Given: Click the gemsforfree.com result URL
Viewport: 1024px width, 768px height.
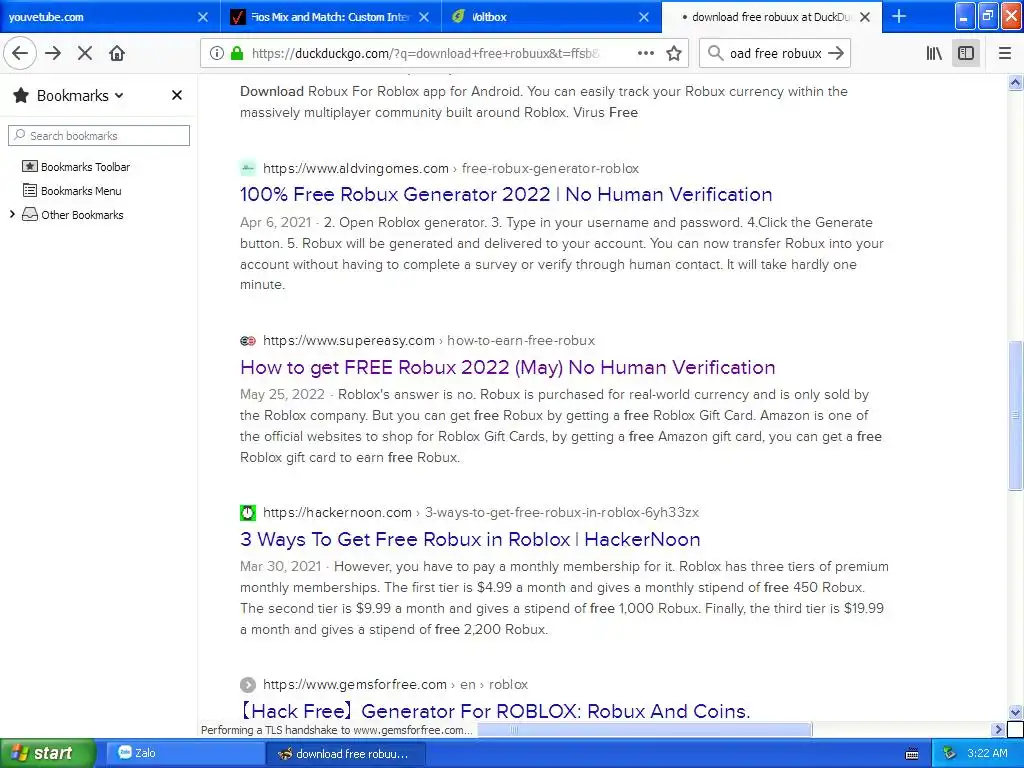Looking at the screenshot, I should [395, 684].
